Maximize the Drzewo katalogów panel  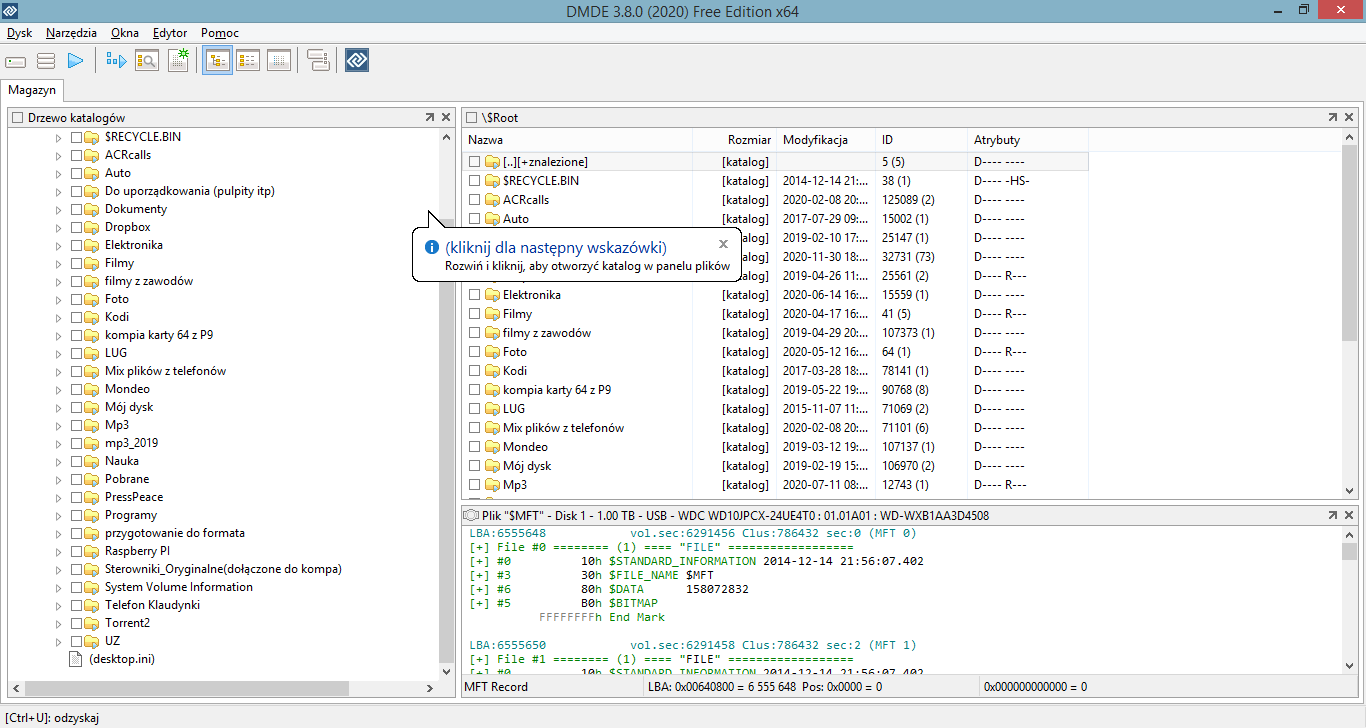[430, 117]
